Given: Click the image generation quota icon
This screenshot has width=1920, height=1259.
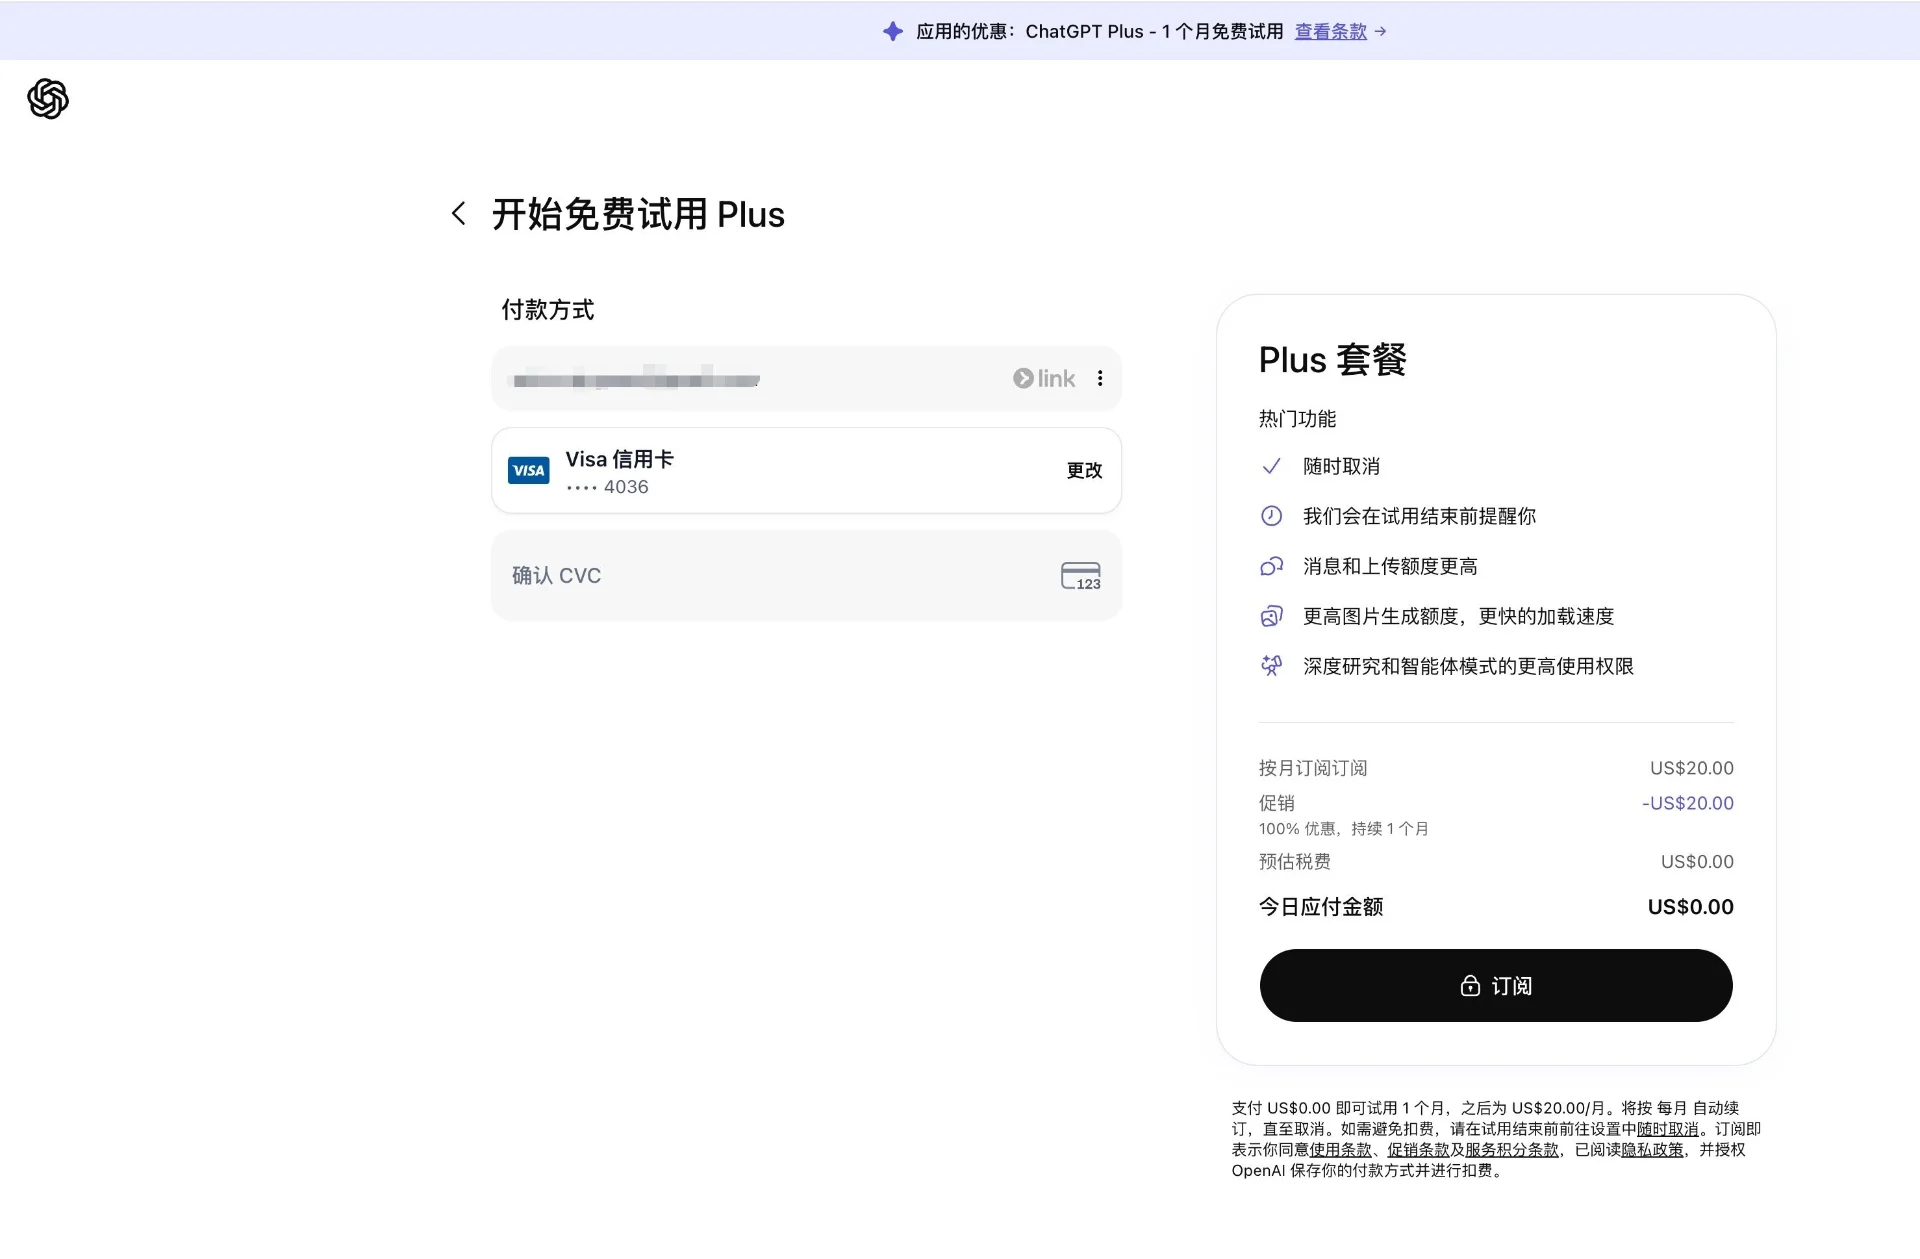Looking at the screenshot, I should point(1271,616).
